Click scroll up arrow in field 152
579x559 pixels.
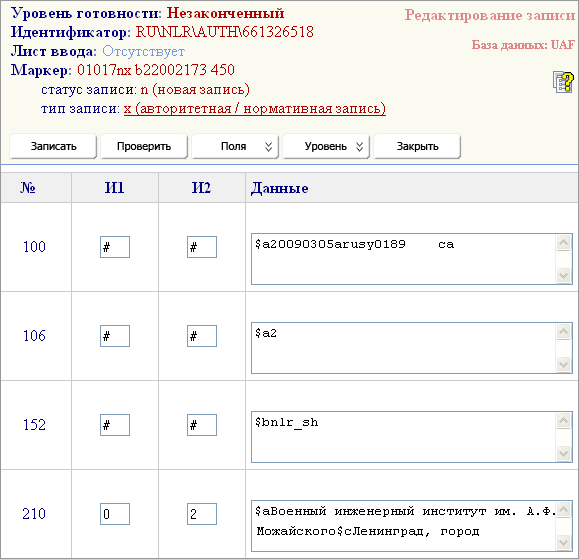[563, 421]
